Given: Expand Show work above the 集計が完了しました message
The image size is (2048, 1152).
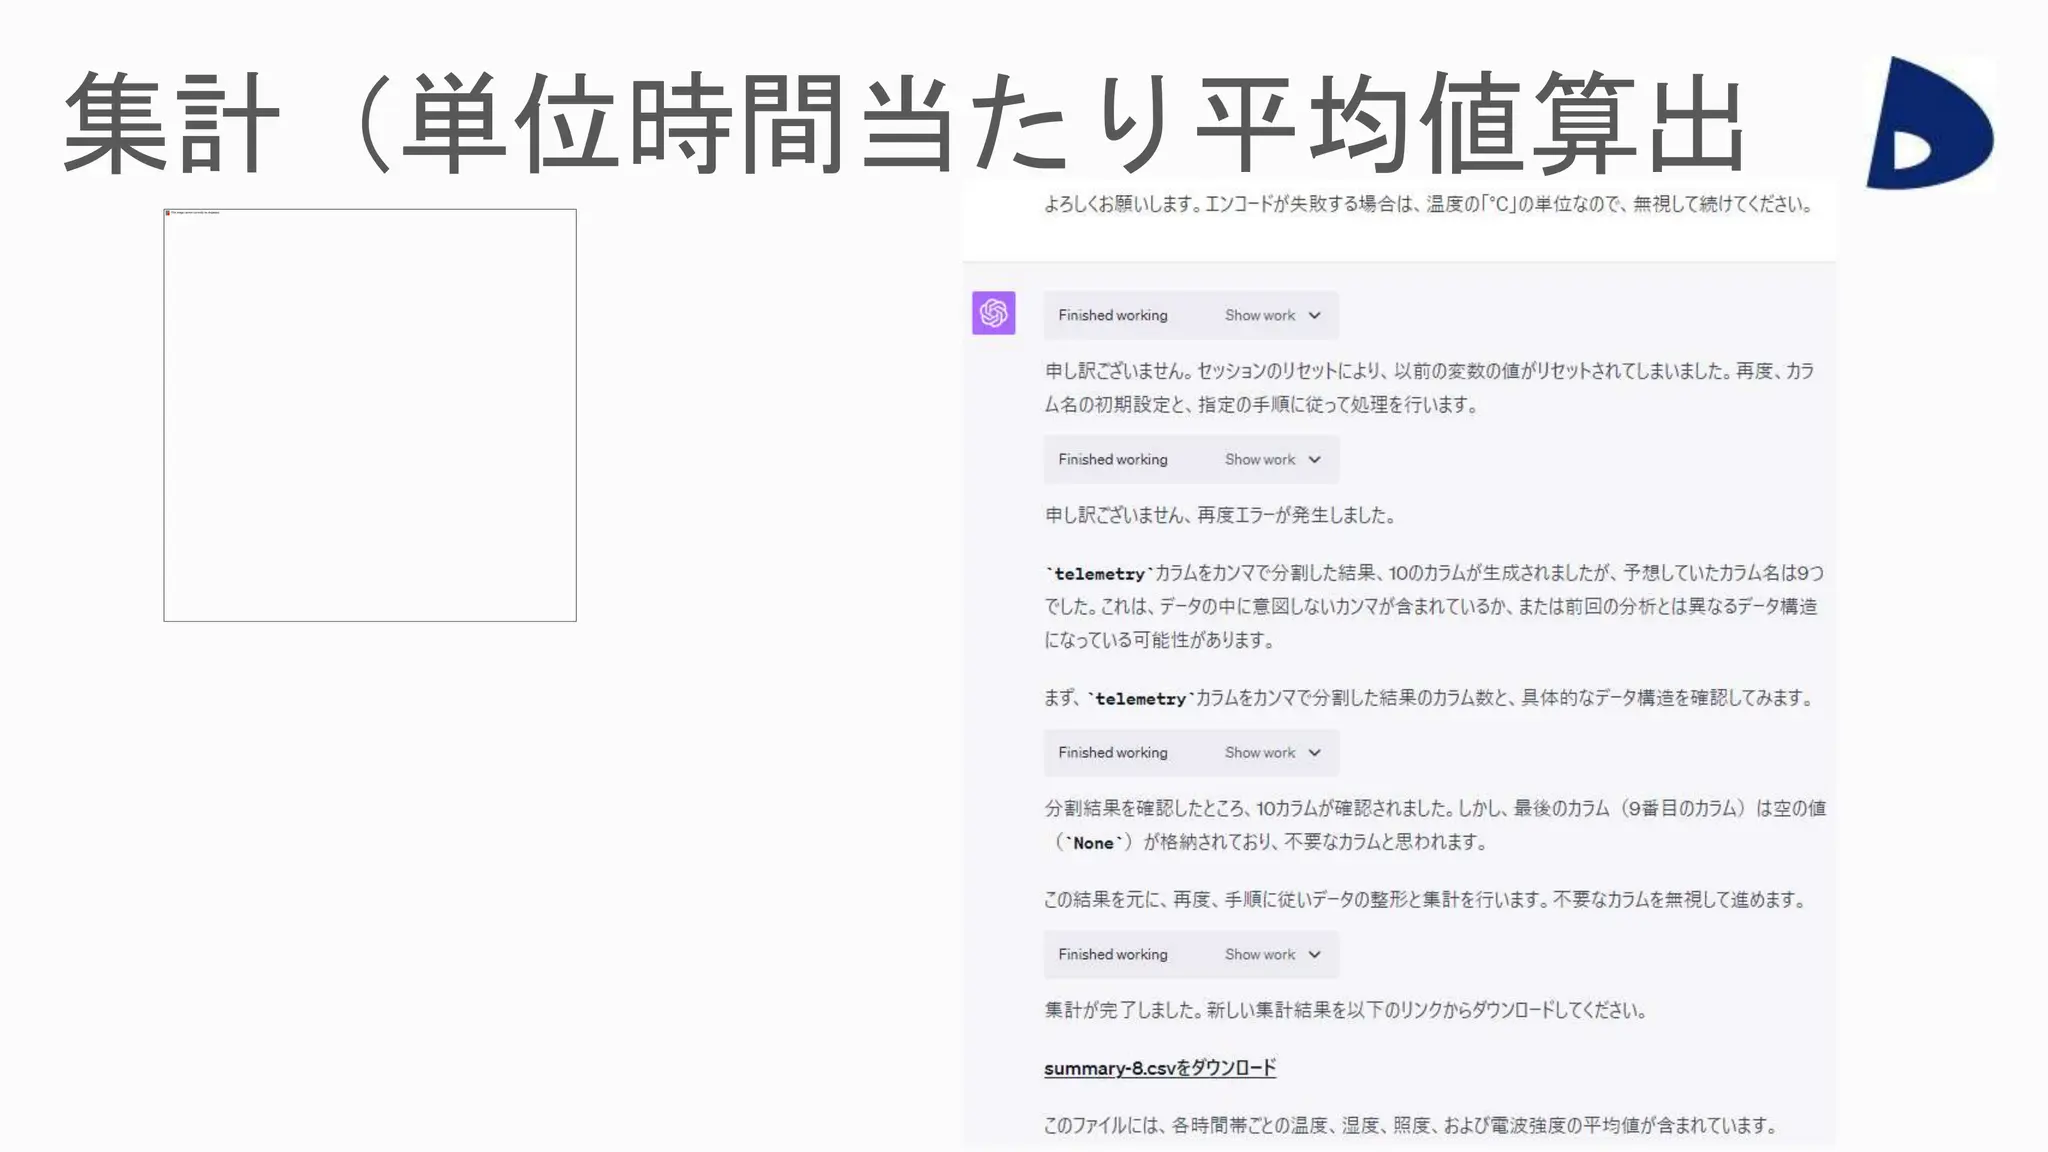Looking at the screenshot, I should [x=1260, y=955].
